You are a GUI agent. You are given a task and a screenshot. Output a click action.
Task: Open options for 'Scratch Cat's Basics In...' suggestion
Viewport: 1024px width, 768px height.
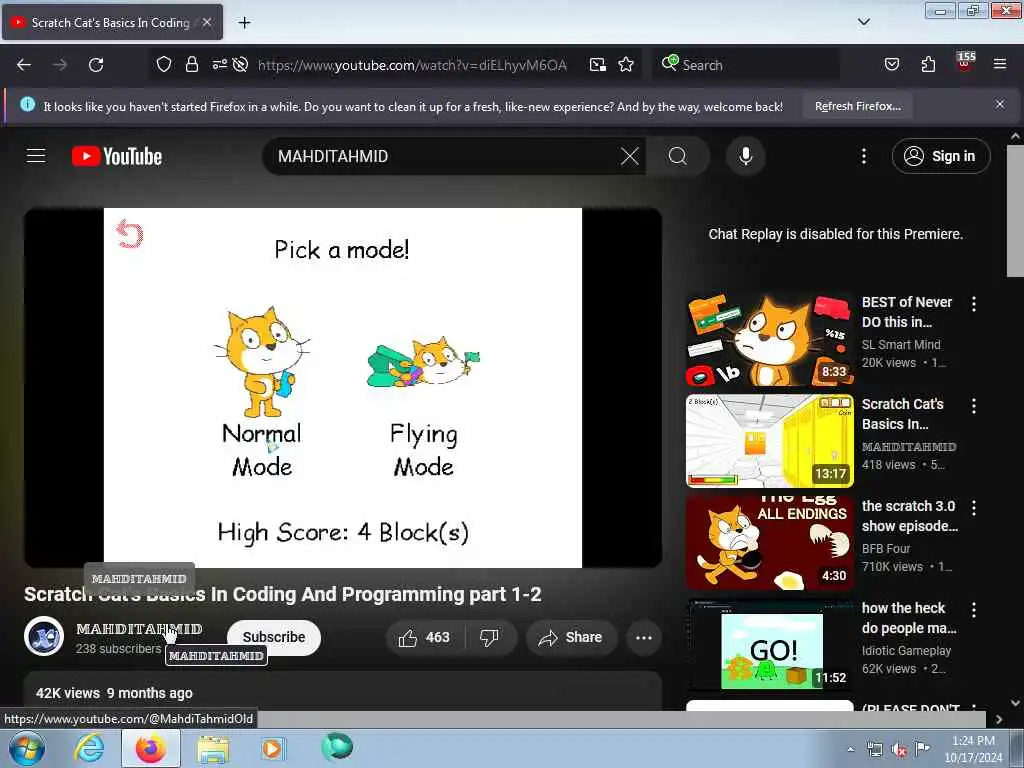coord(974,406)
